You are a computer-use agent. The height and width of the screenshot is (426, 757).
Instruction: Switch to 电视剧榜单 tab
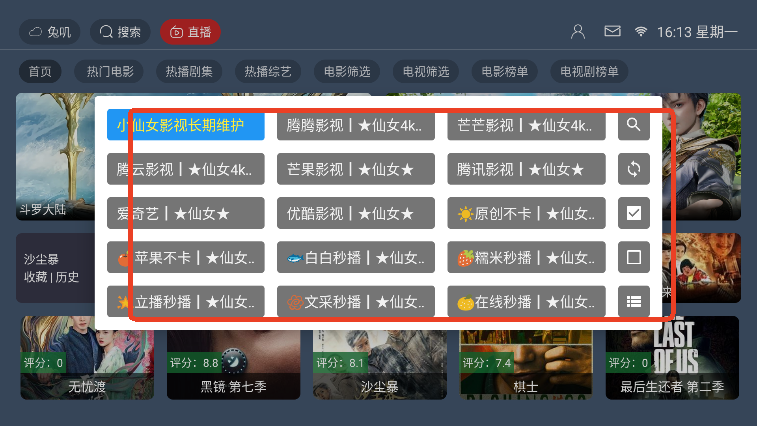tap(589, 71)
